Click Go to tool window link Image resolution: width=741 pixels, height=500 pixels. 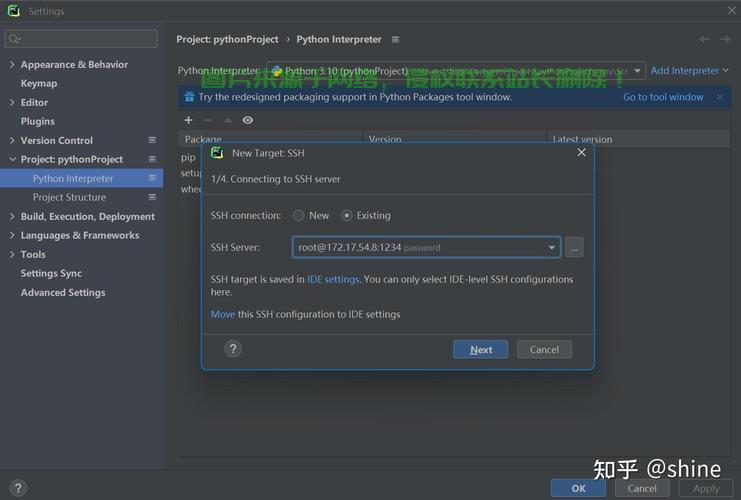click(x=663, y=97)
